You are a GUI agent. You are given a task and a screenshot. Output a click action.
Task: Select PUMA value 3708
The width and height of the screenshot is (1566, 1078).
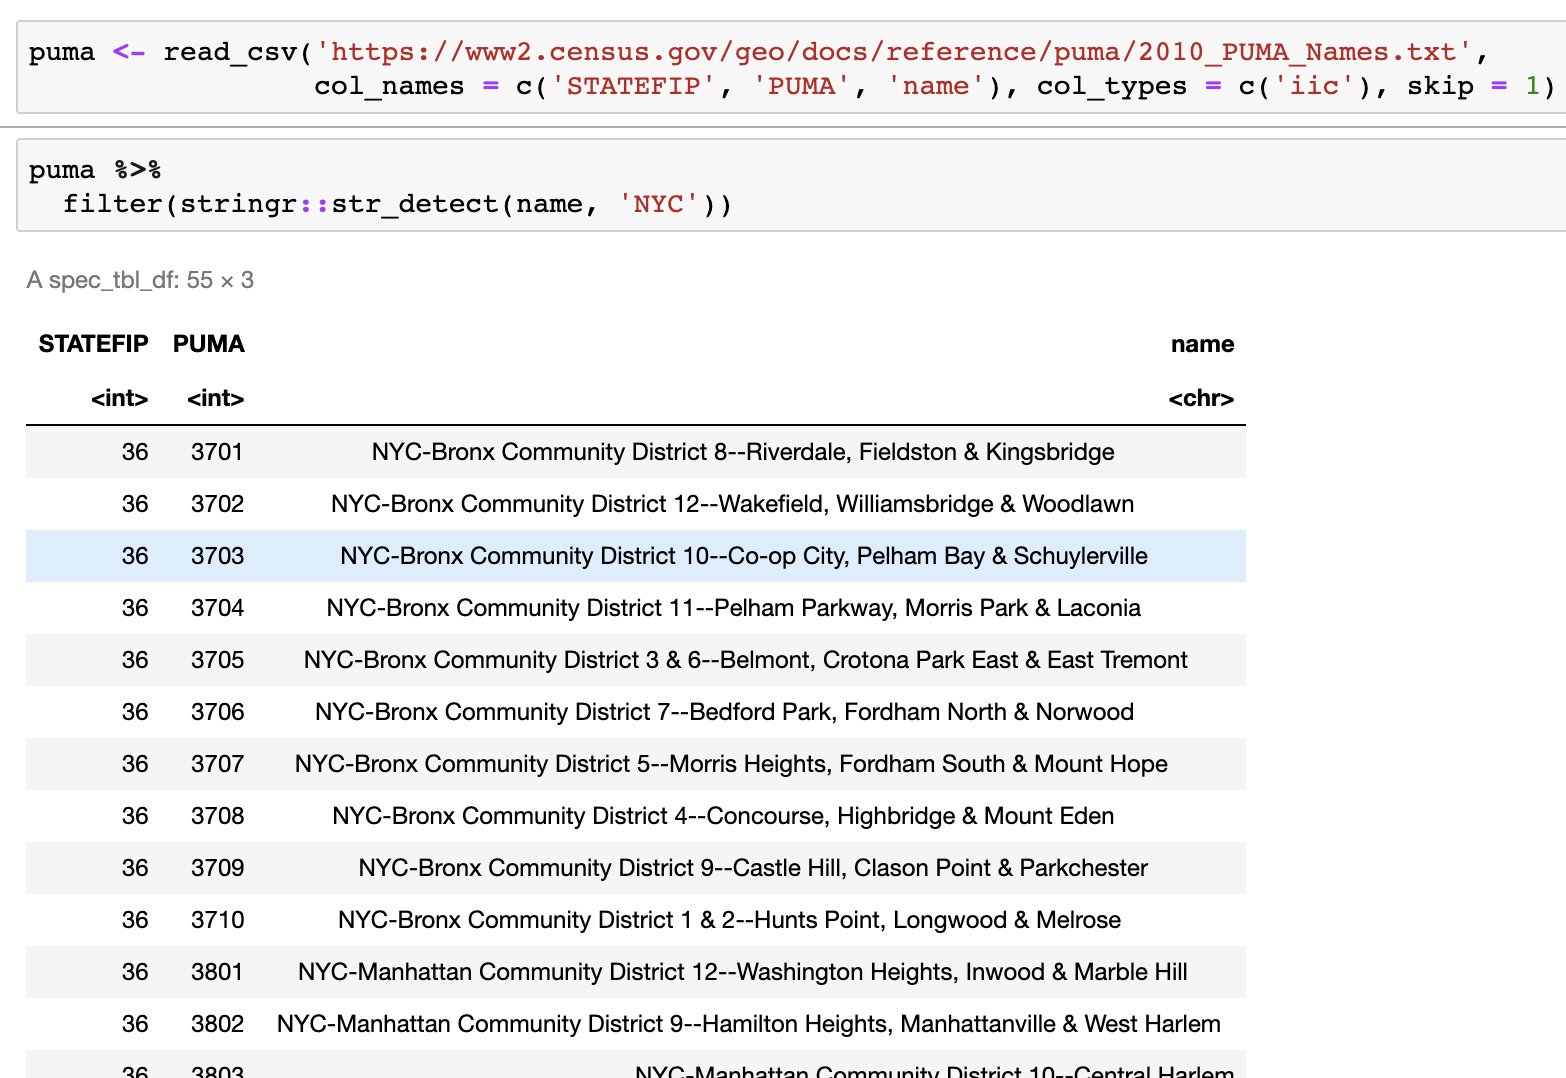click(217, 816)
